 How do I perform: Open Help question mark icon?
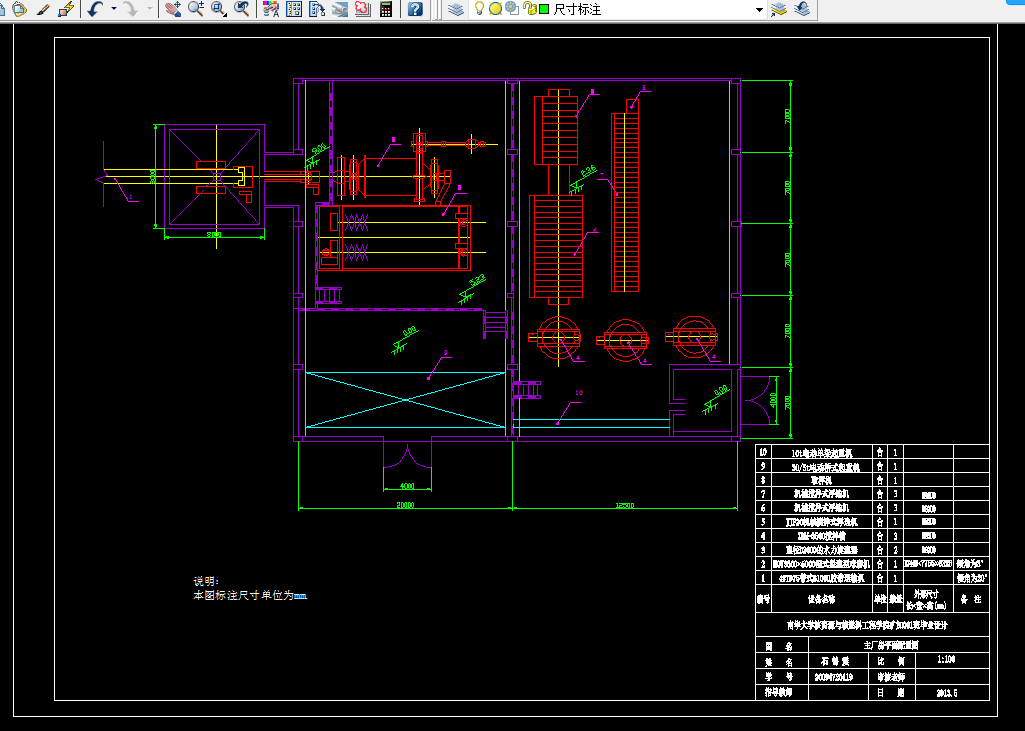pyautogui.click(x=415, y=9)
